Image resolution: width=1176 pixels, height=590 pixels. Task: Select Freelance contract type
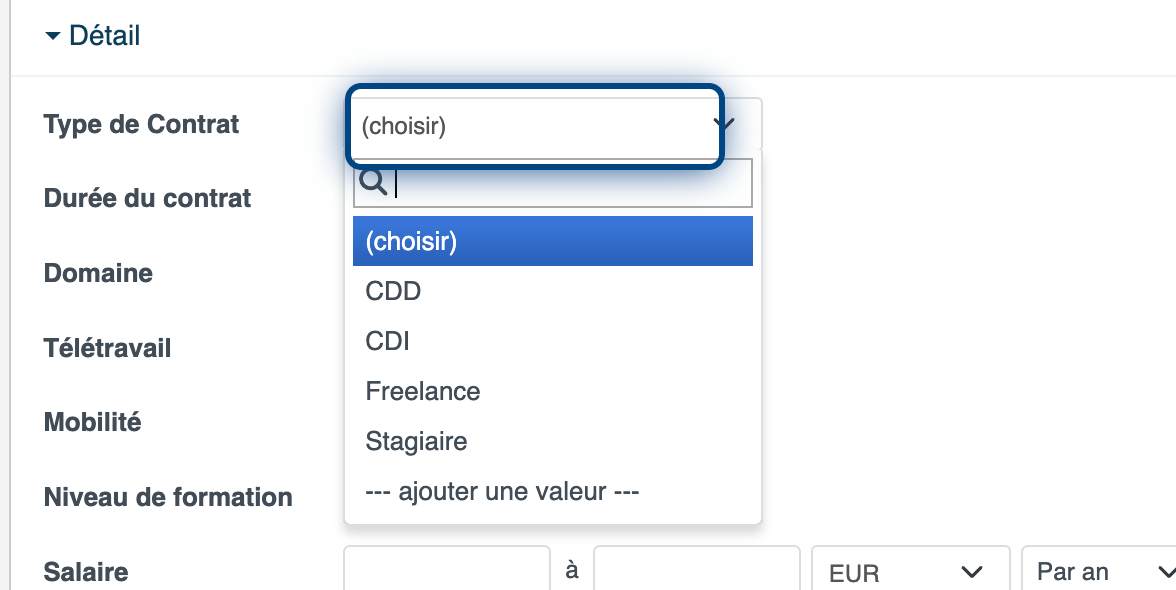[x=423, y=391]
